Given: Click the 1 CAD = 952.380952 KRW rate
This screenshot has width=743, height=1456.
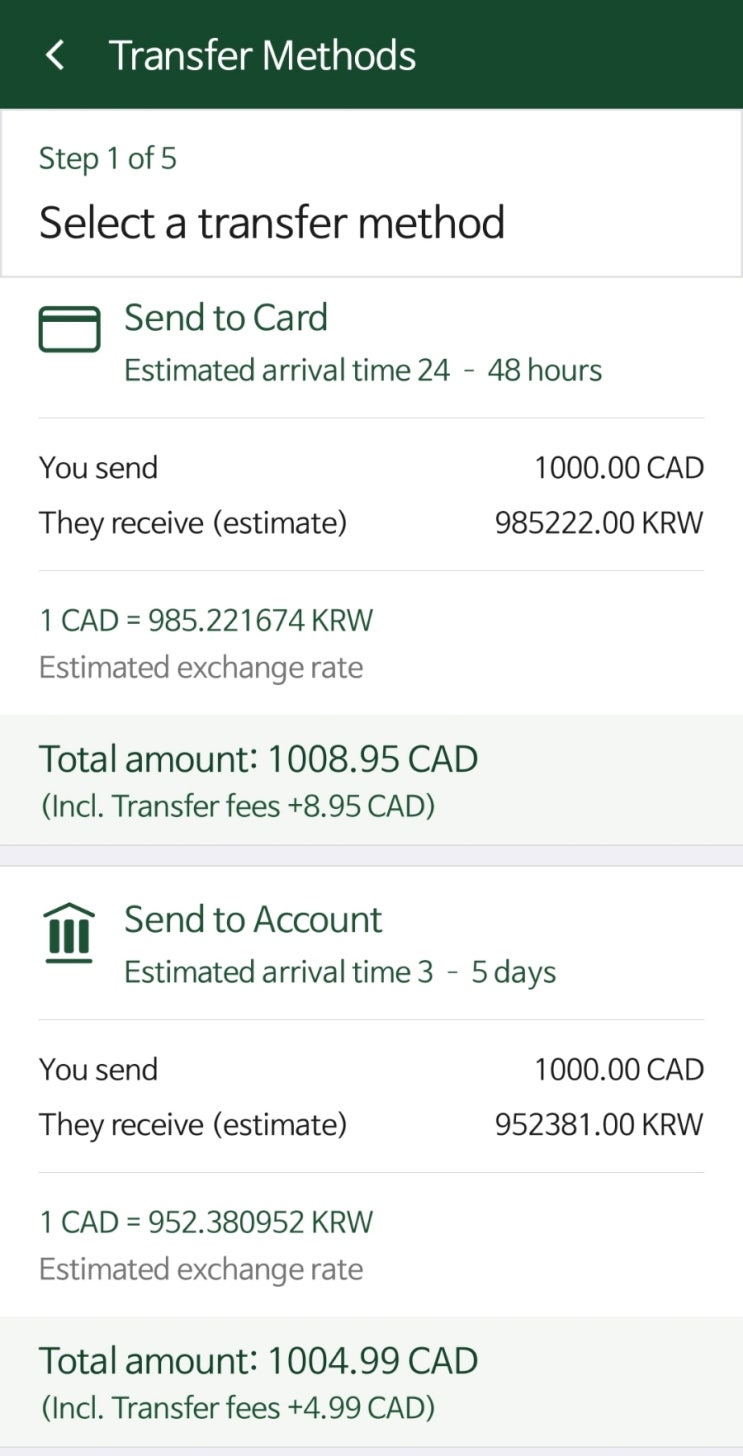Looking at the screenshot, I should [206, 1222].
